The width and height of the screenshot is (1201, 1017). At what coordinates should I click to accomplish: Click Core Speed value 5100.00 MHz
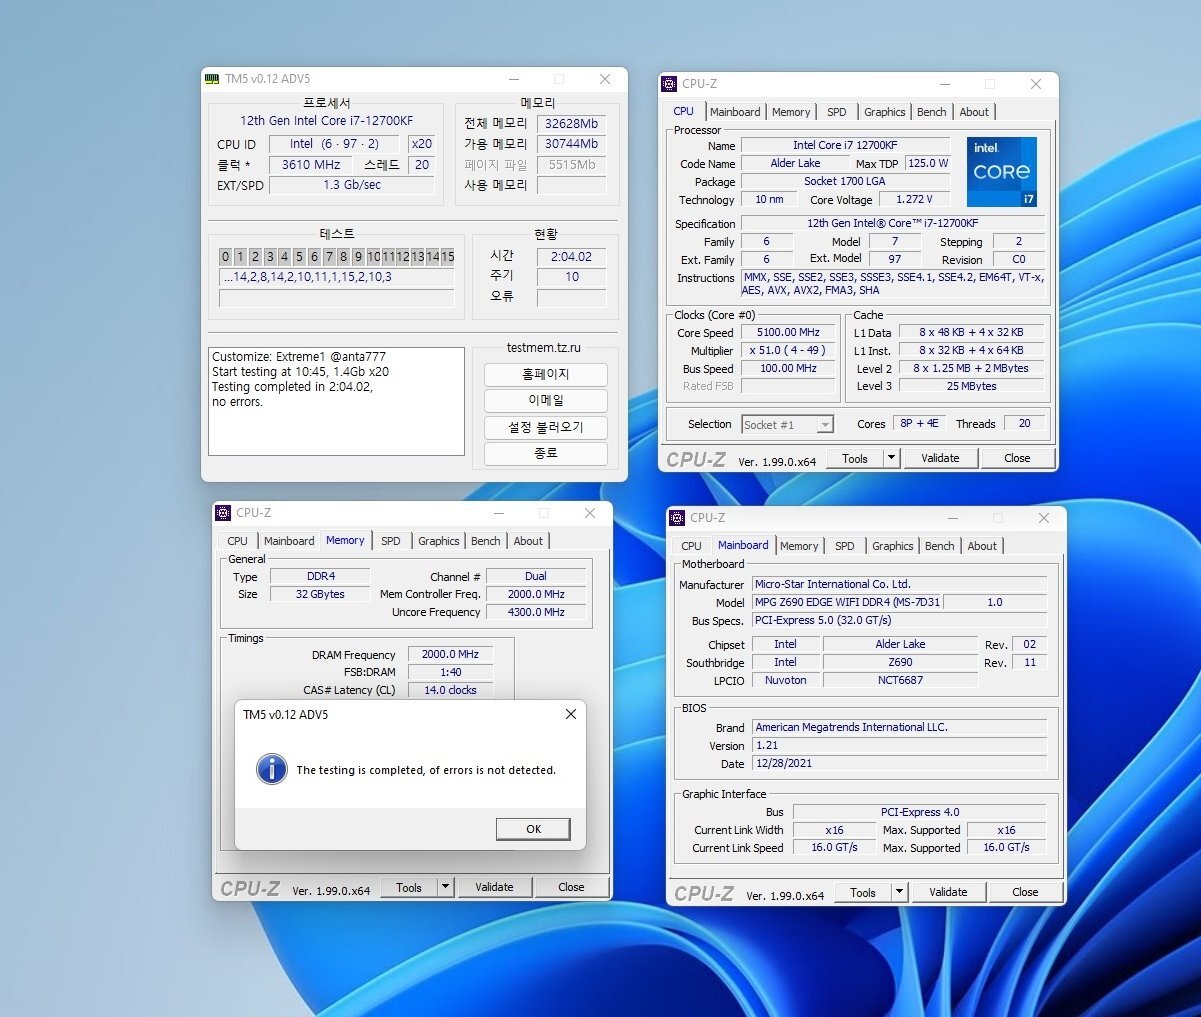click(x=789, y=332)
